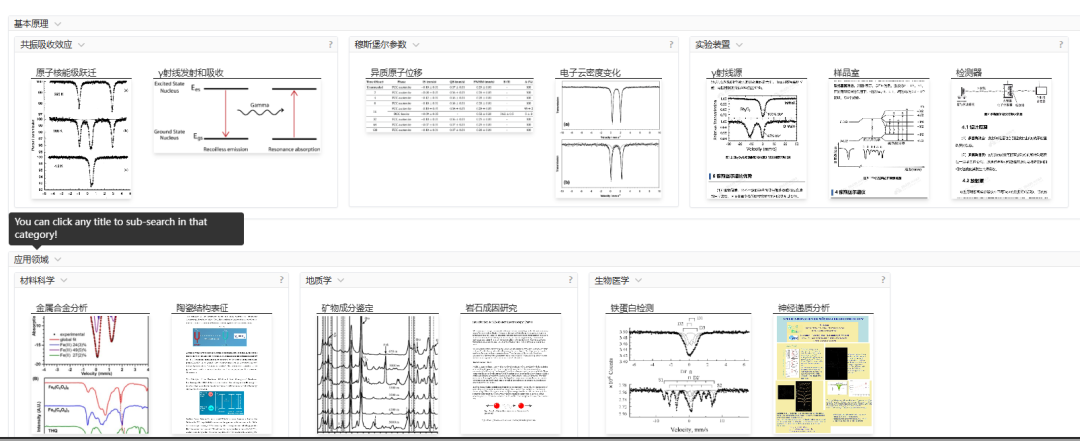Sub-search the 共振吸收效应 title
This screenshot has width=1080, height=441.
[46, 45]
